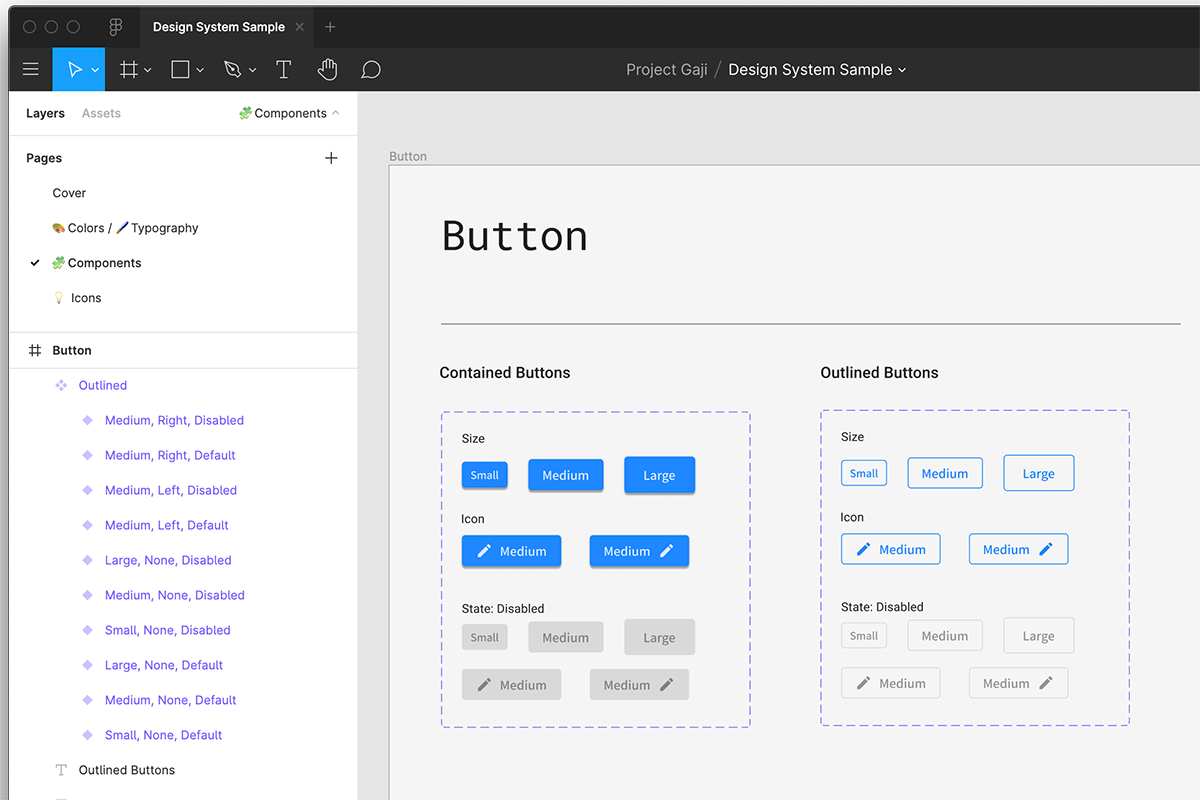Click outlined blue Medium button, left pencil
Image resolution: width=1200 pixels, height=800 pixels.
click(x=890, y=549)
